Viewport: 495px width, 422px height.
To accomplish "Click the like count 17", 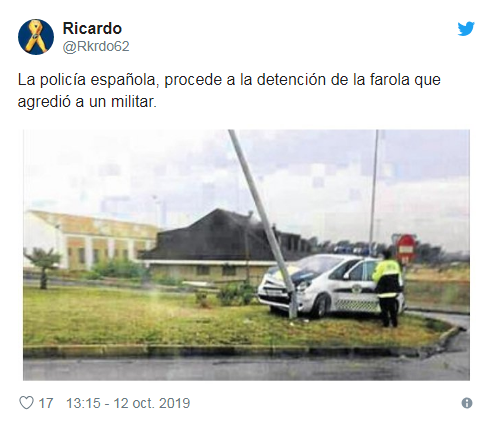I will (46, 403).
